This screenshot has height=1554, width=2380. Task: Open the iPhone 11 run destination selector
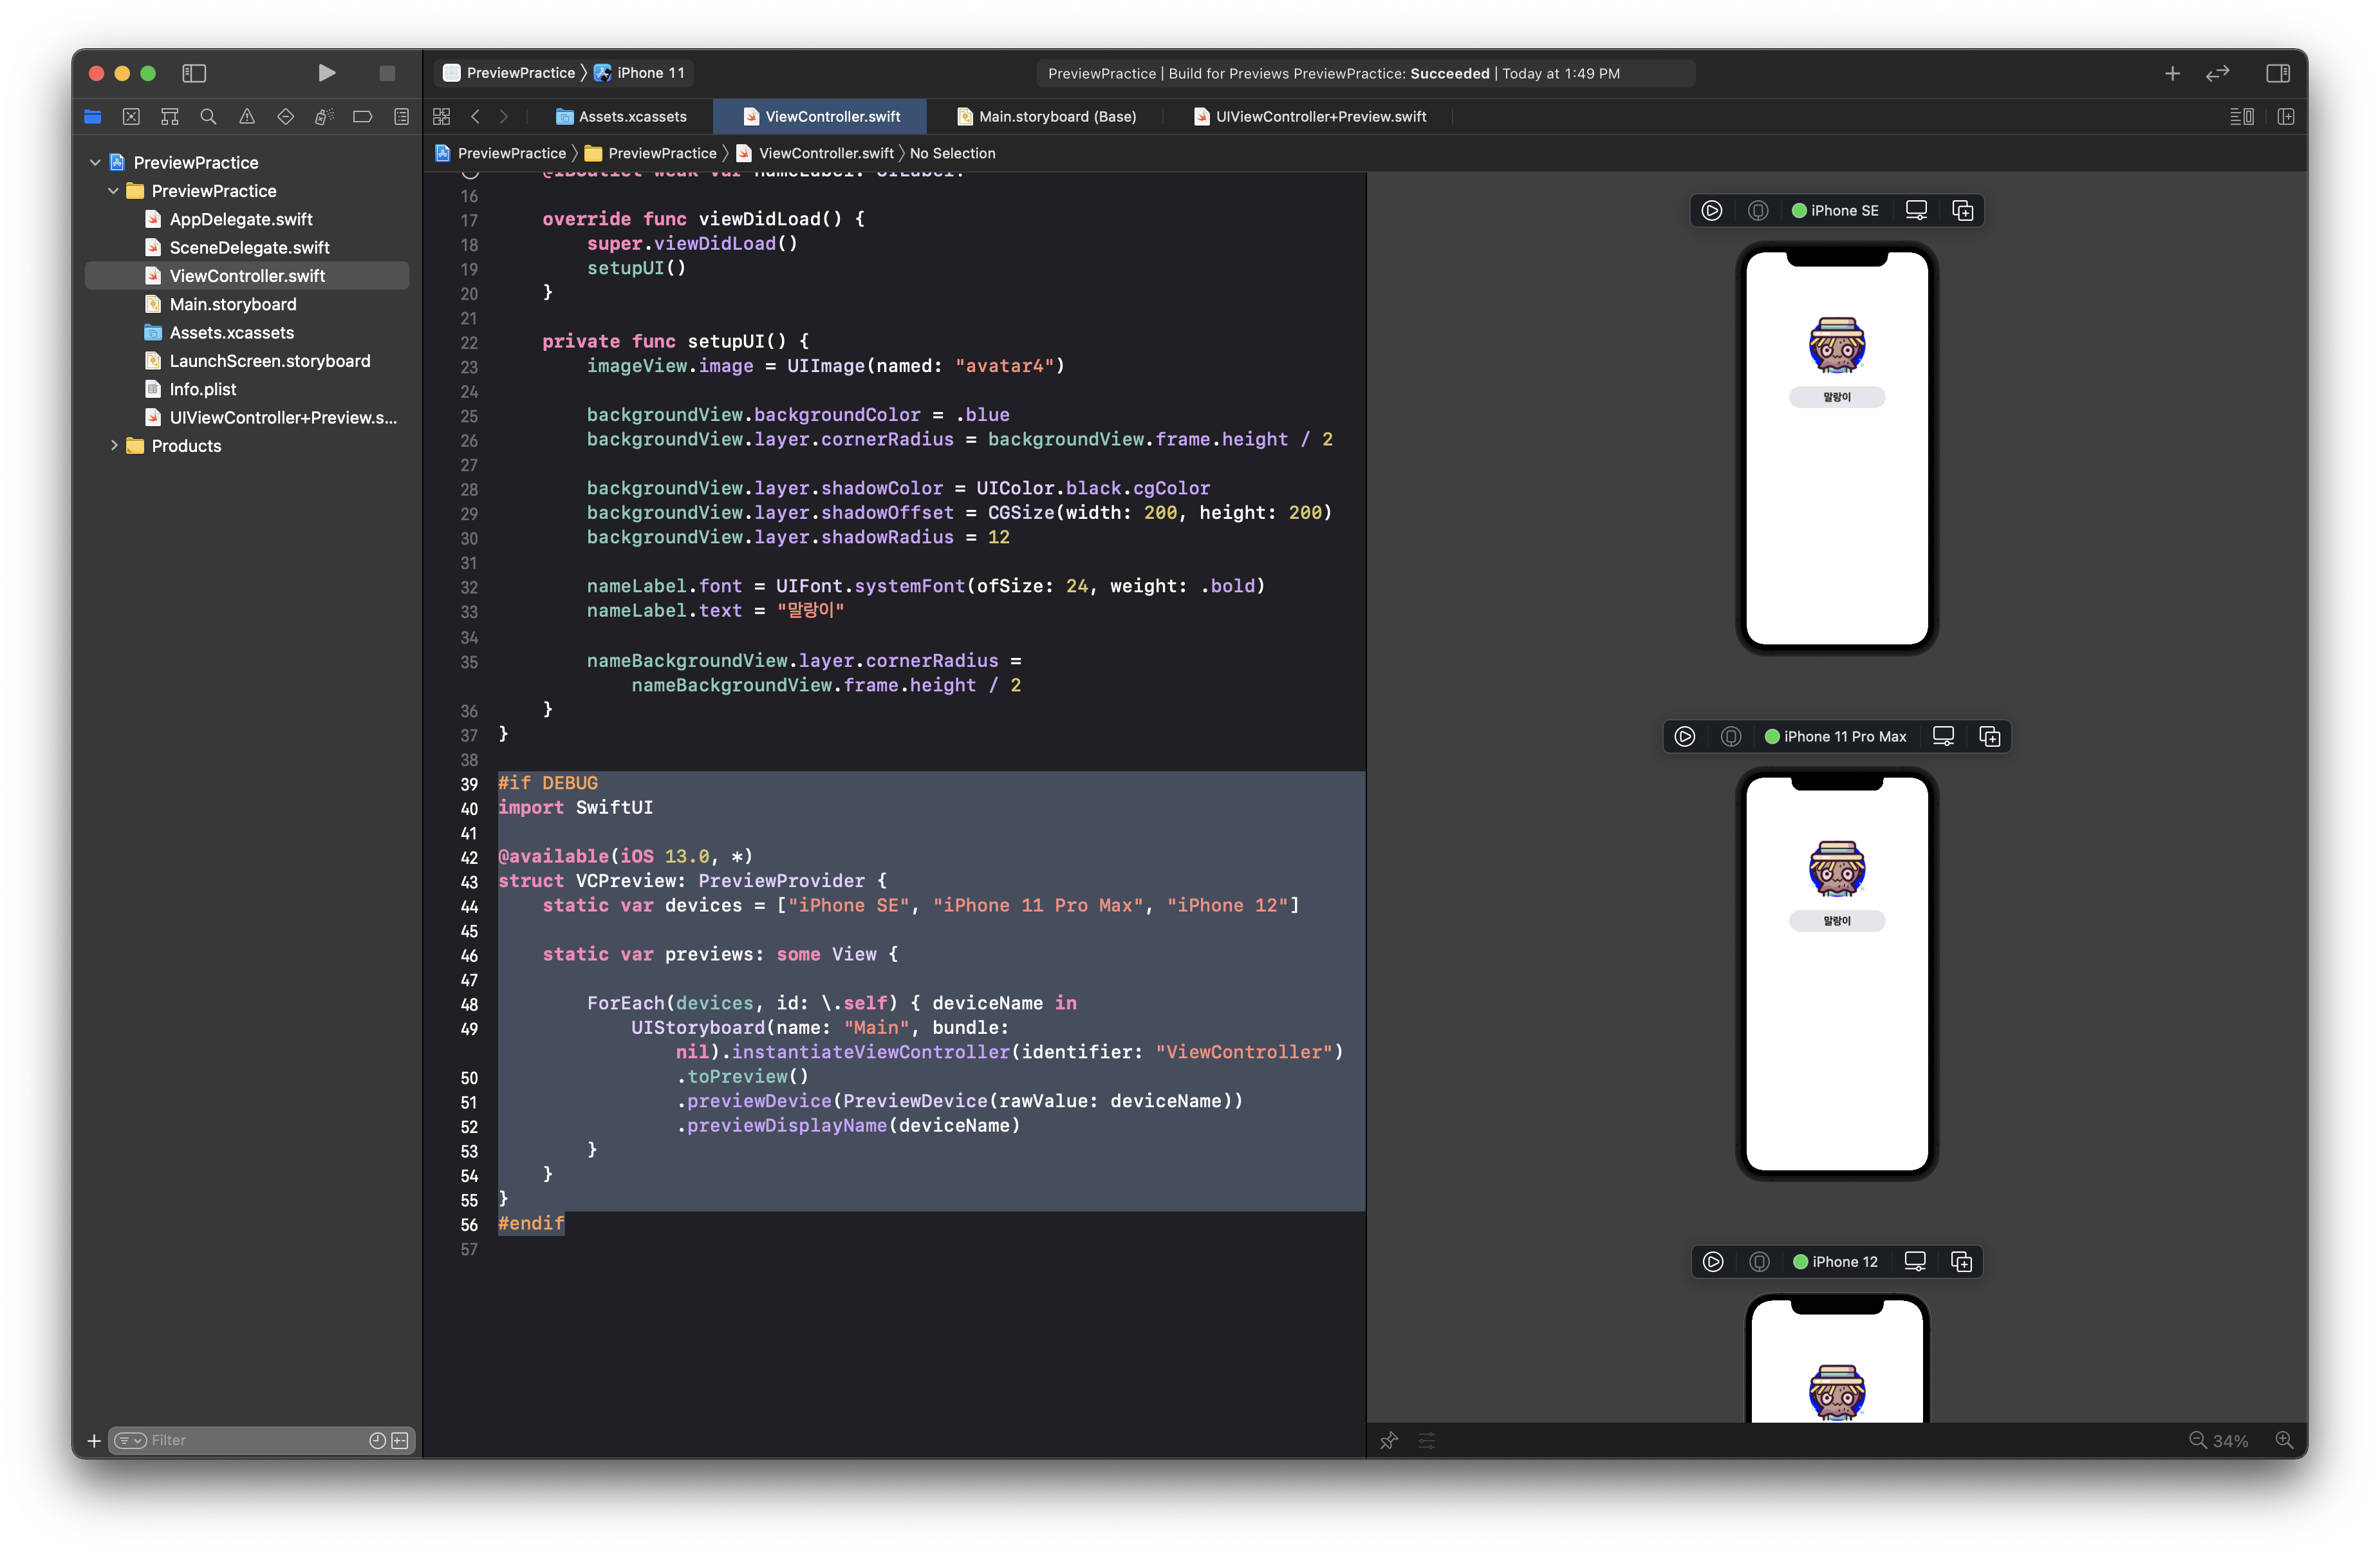point(650,73)
